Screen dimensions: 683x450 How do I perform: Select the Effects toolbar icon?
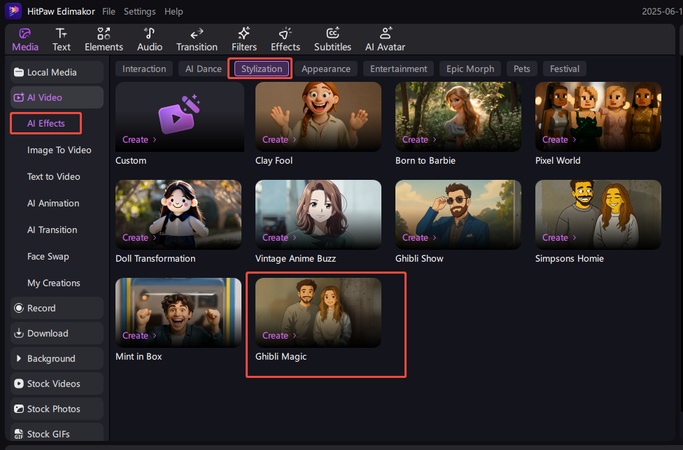click(x=285, y=39)
